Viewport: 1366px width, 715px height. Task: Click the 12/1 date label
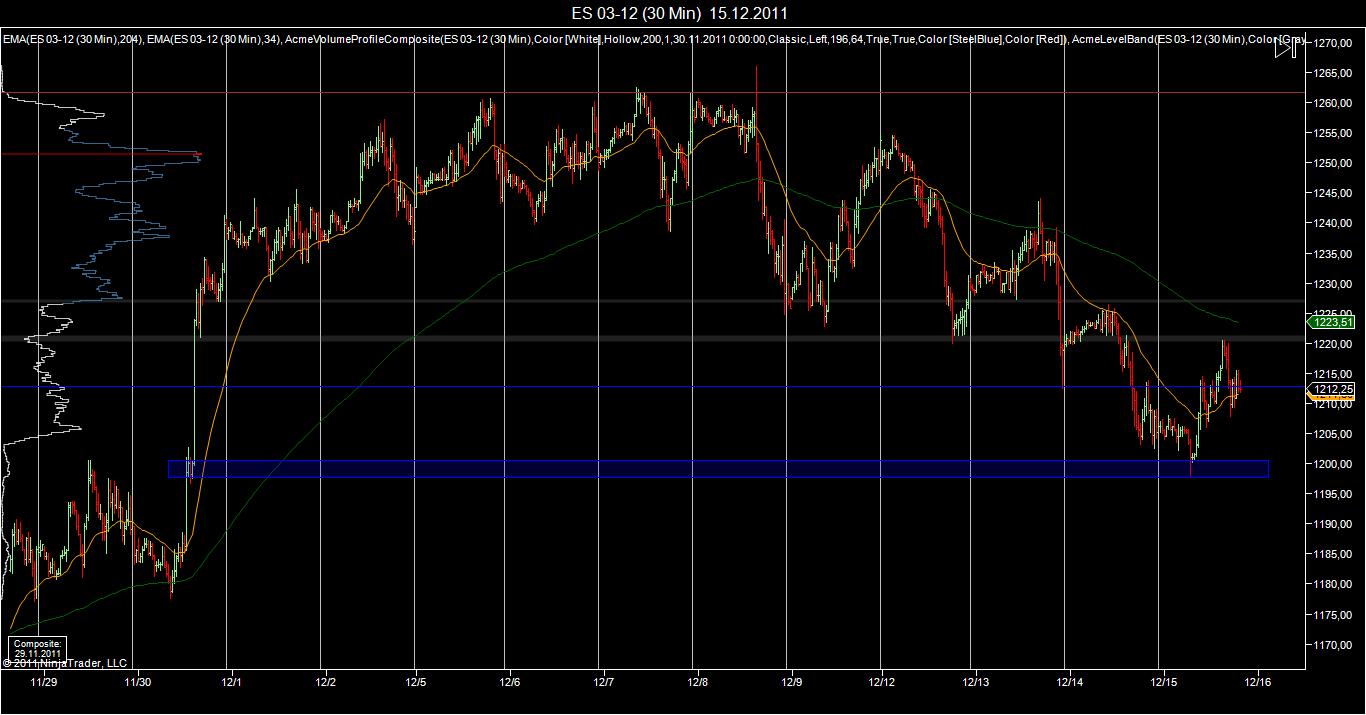231,682
